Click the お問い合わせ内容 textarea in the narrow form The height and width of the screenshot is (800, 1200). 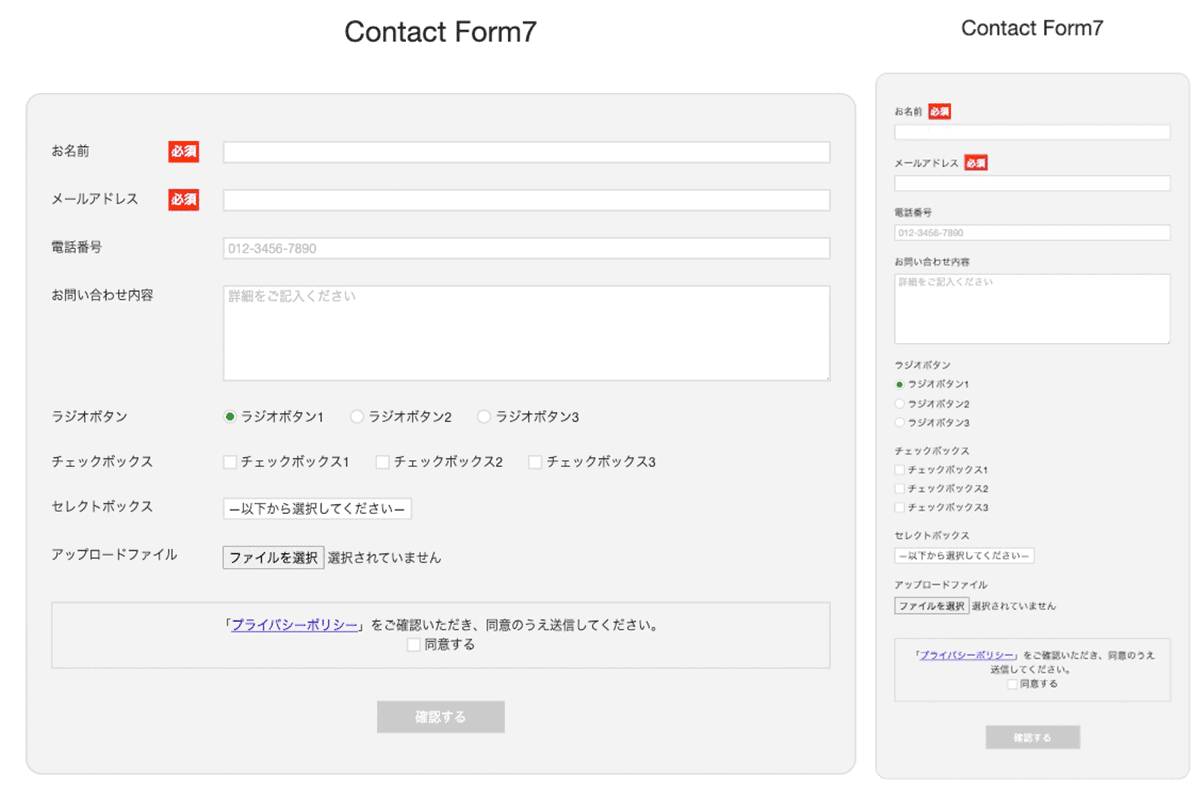1032,309
